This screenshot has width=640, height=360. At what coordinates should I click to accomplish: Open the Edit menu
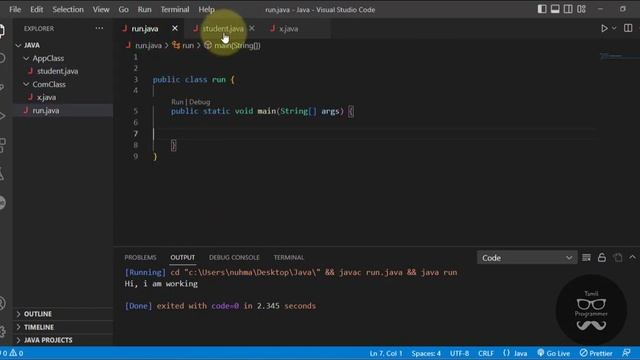(x=36, y=9)
